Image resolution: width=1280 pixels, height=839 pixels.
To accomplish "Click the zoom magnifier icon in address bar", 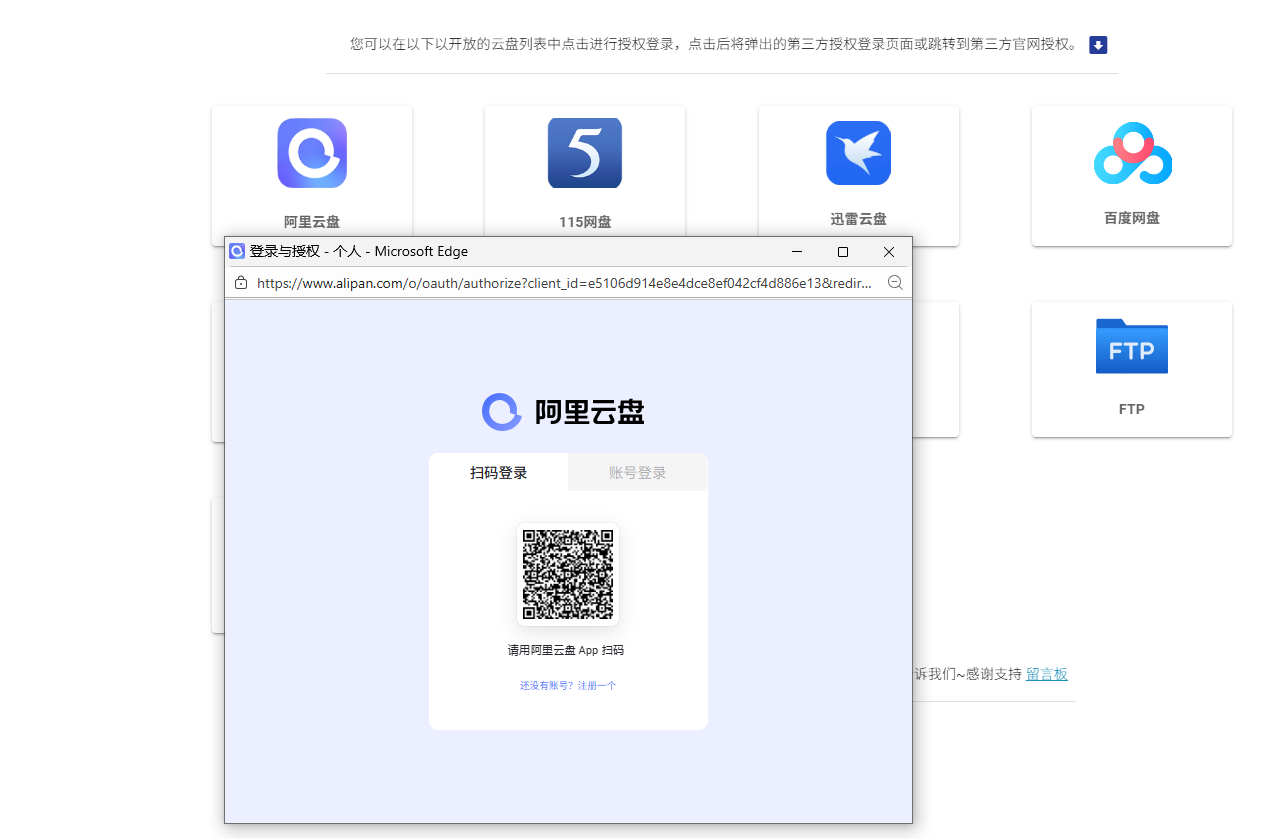I will [895, 283].
